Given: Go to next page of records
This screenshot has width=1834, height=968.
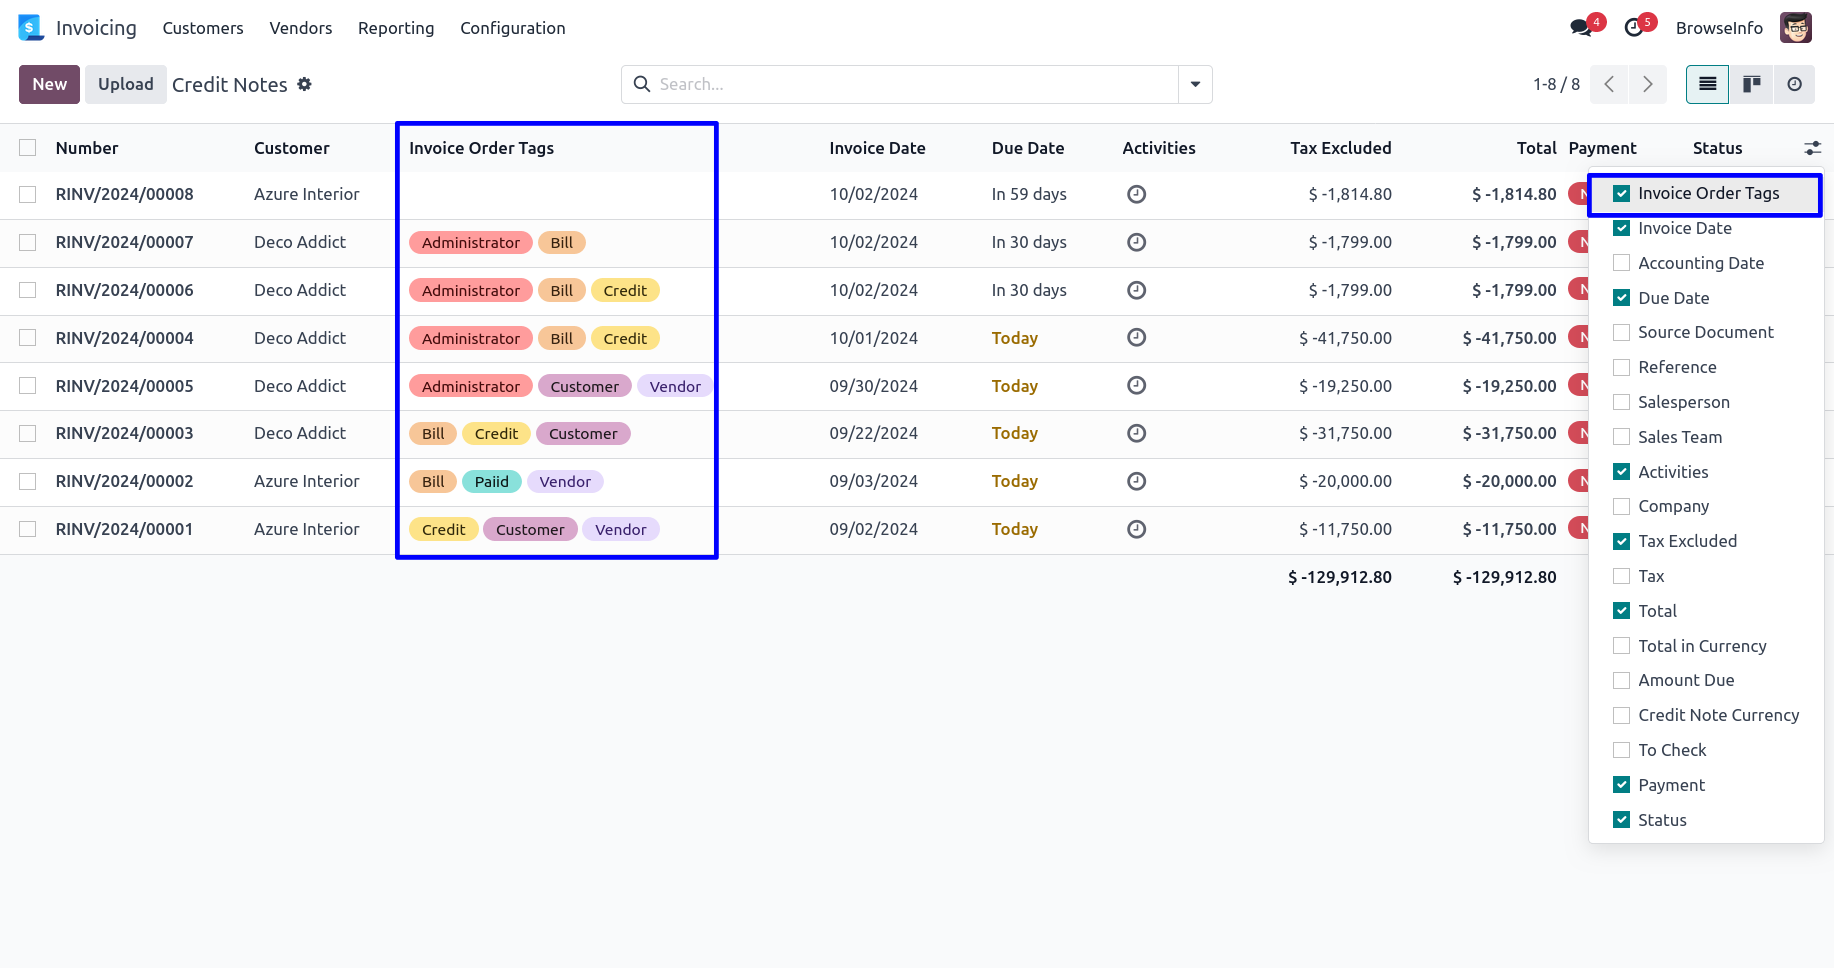Looking at the screenshot, I should [1647, 84].
